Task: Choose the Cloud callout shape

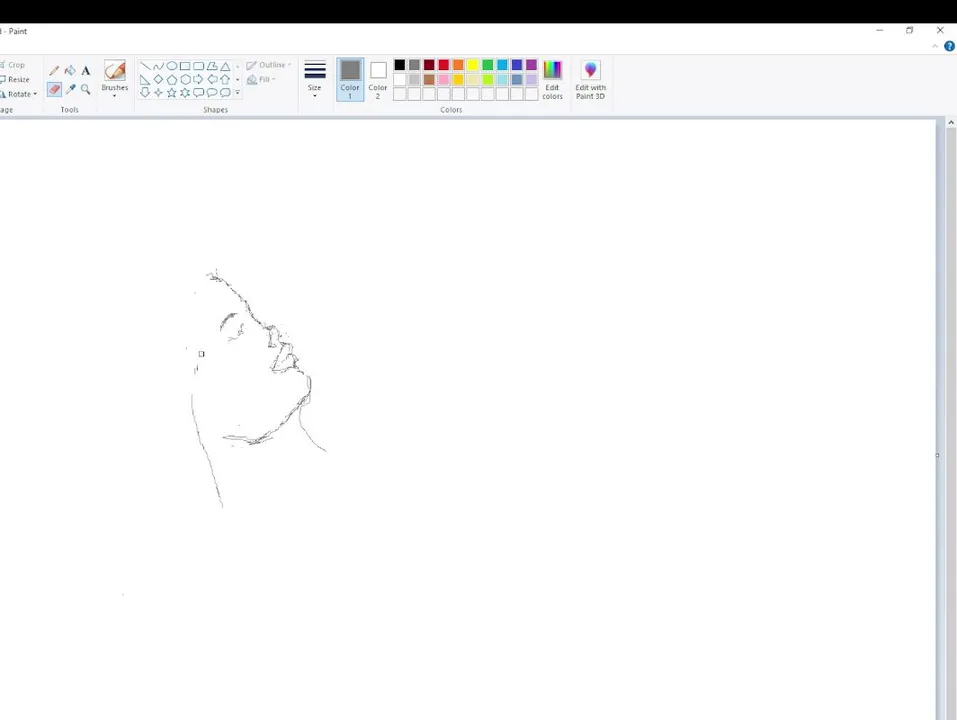Action: (225, 93)
